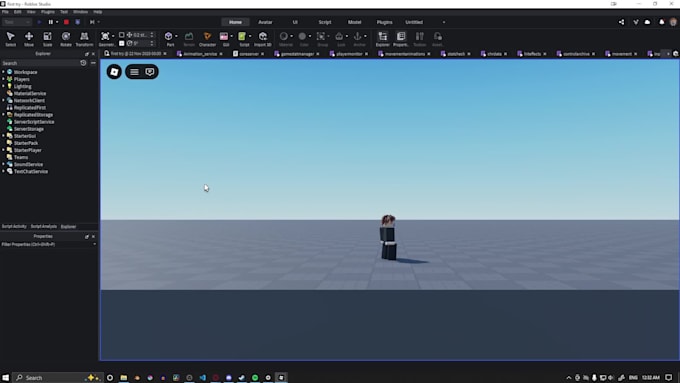Activate the Move tool
680x383 pixels.
tap(29, 39)
